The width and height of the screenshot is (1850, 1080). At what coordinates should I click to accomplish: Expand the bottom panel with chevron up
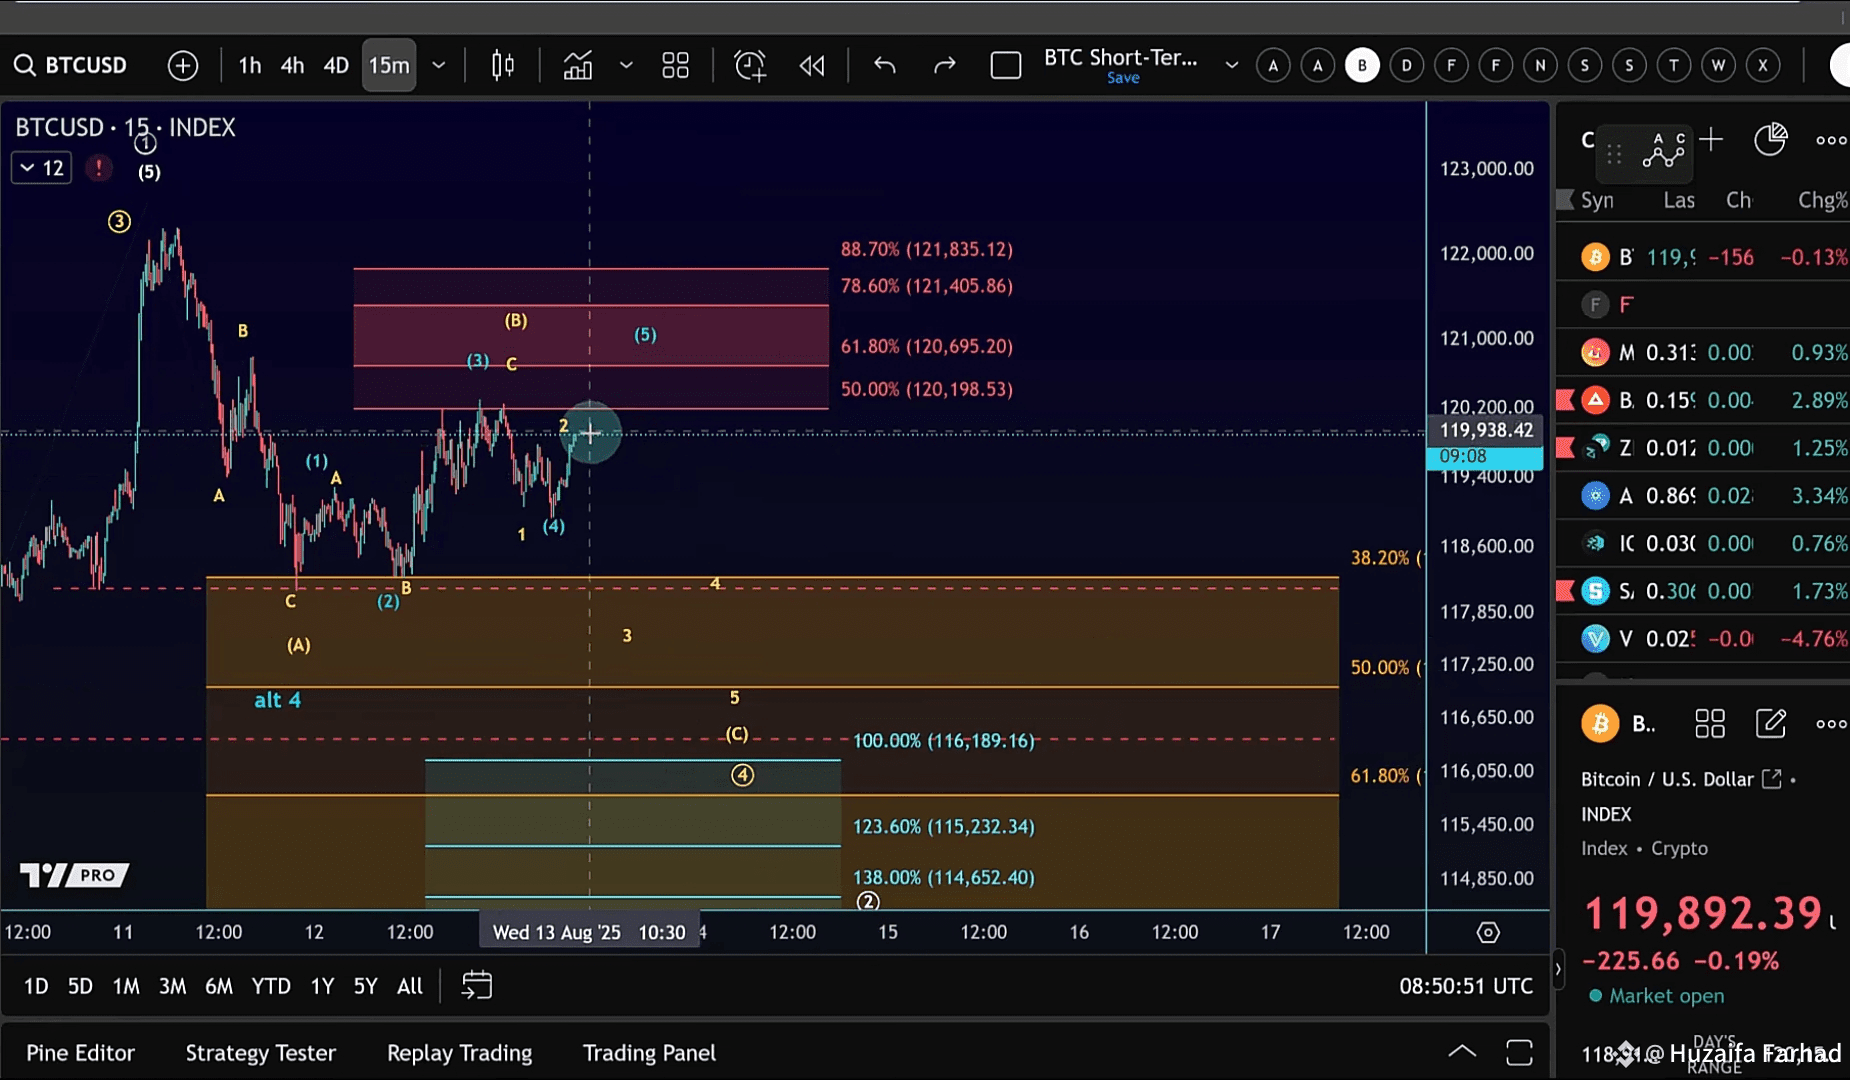tap(1462, 1051)
